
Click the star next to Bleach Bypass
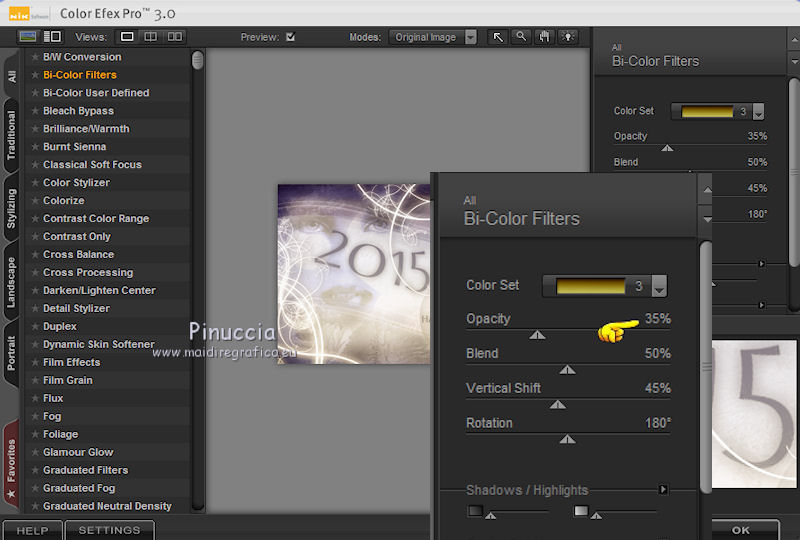[35, 111]
